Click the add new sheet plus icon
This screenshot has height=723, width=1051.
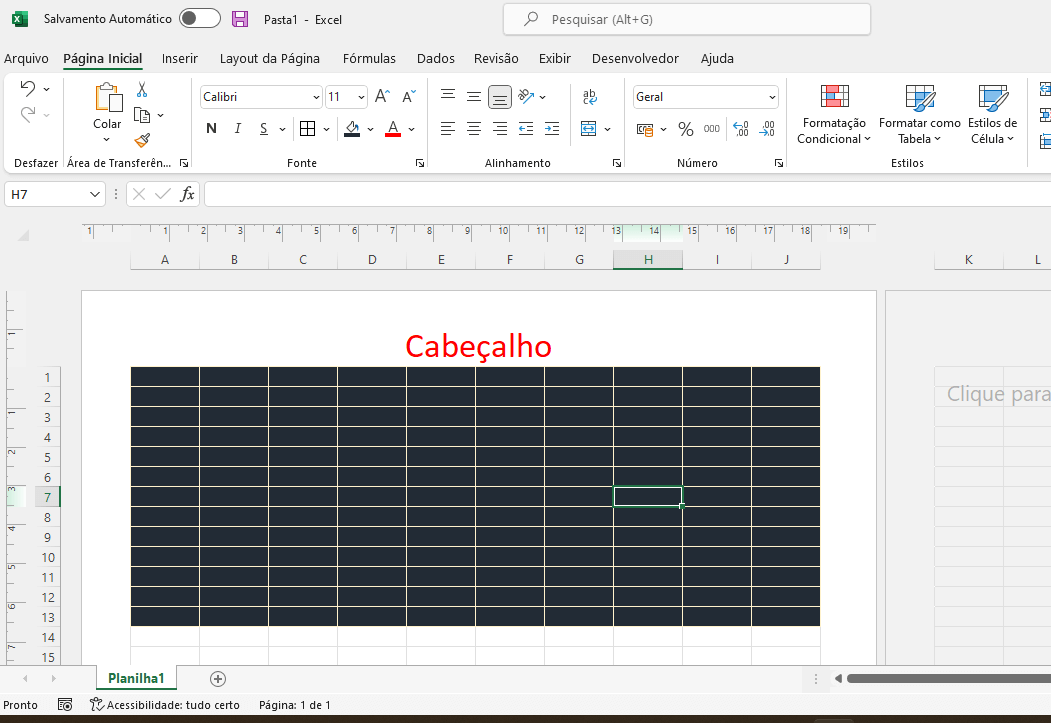coord(218,679)
